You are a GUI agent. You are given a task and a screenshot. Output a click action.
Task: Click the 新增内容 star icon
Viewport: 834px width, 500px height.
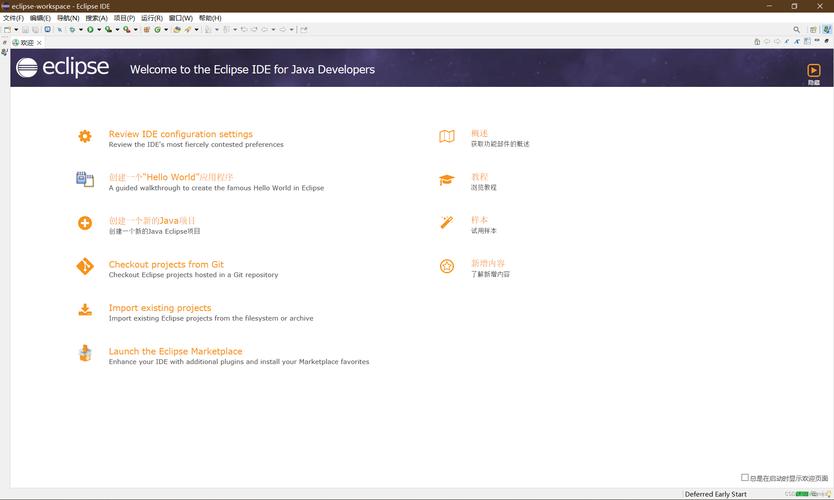(447, 266)
